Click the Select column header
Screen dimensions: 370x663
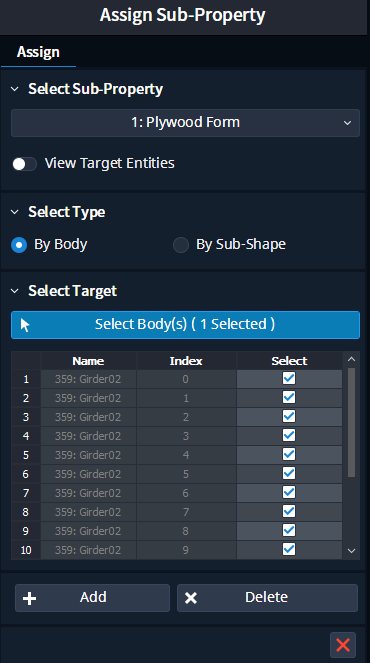point(289,361)
